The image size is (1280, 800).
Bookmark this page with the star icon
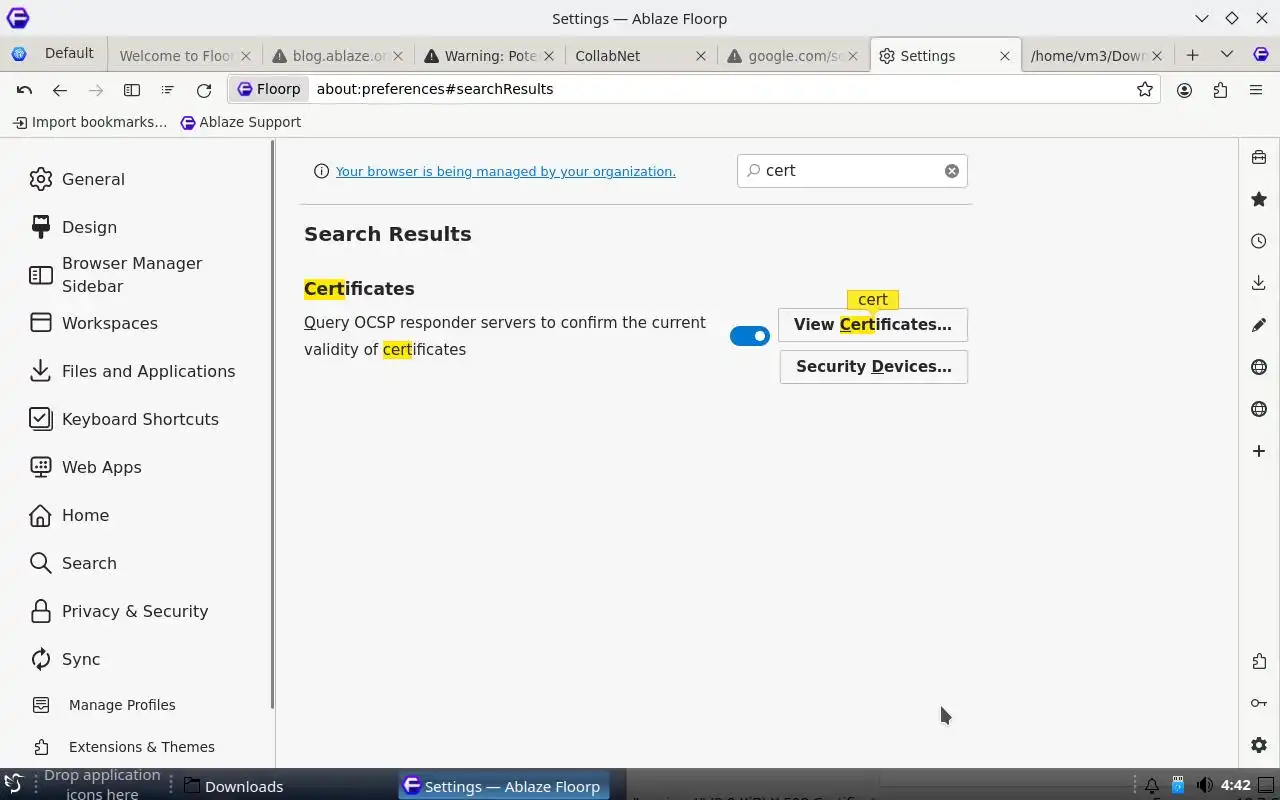(1145, 90)
